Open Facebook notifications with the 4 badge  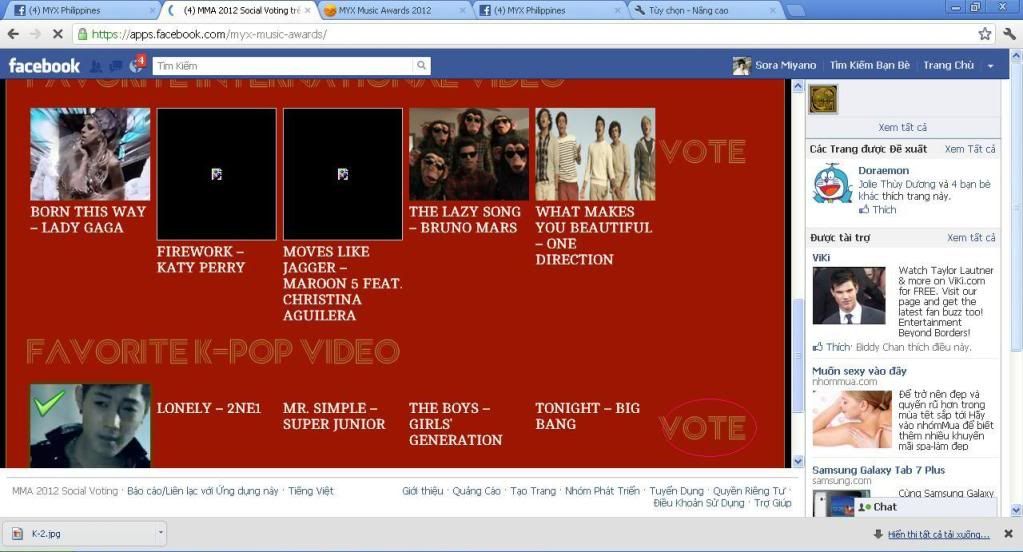137,65
